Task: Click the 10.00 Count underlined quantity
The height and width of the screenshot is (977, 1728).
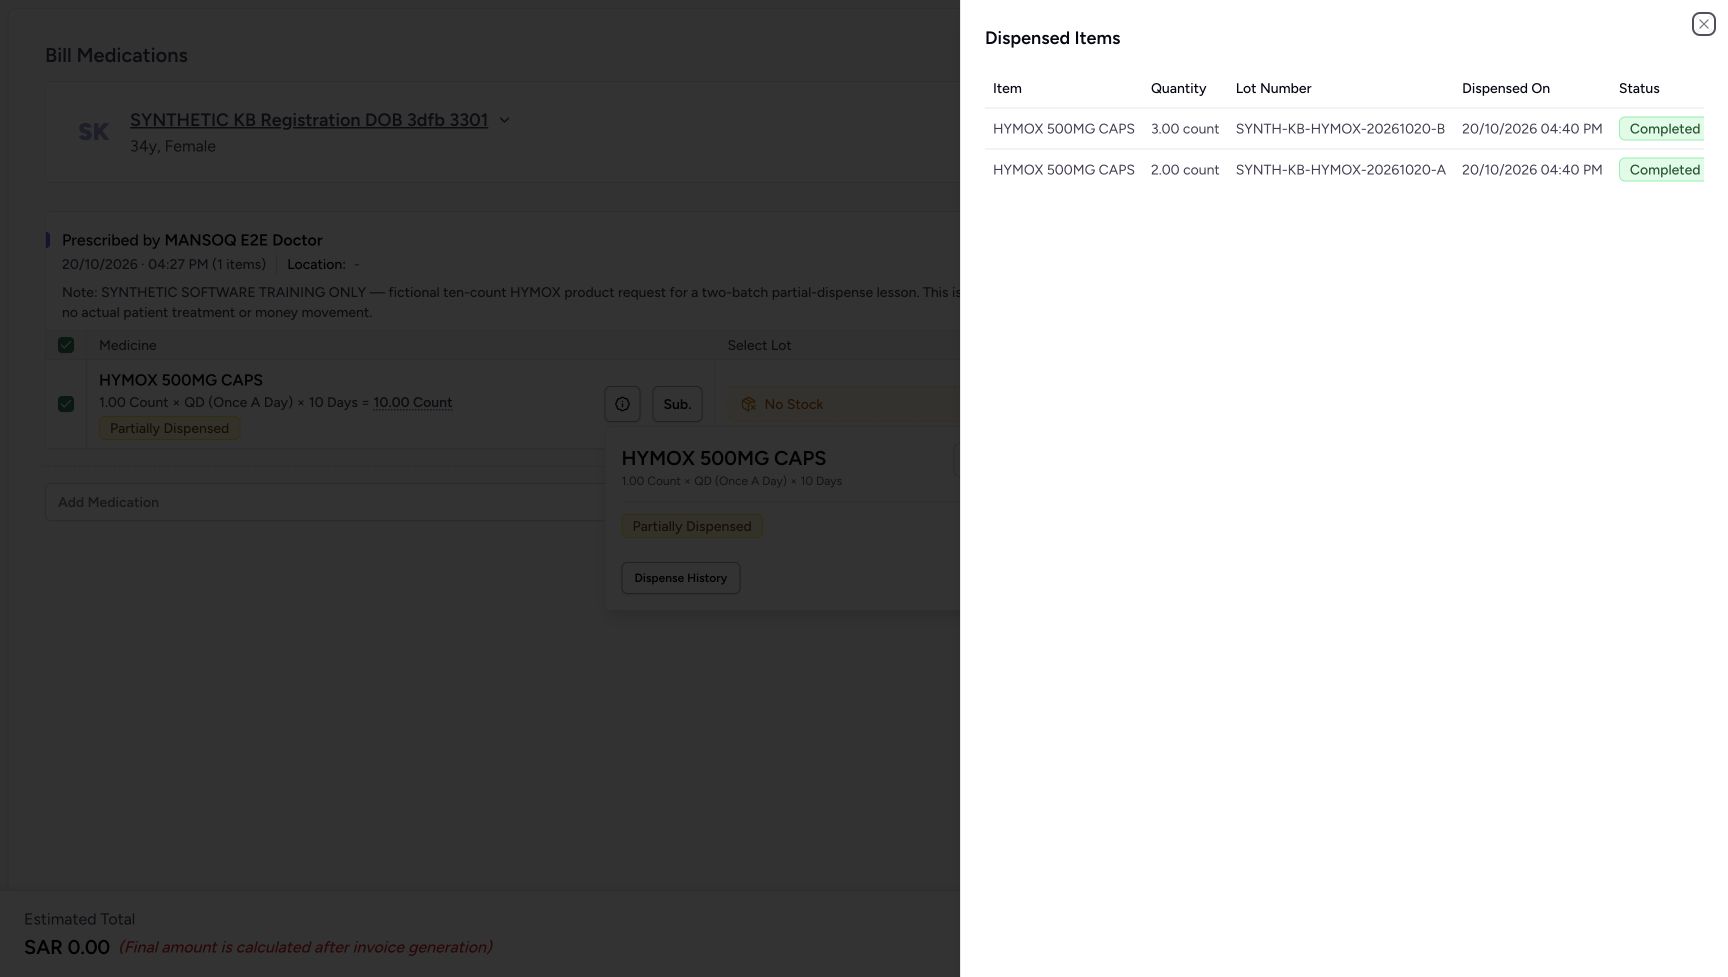Action: (413, 402)
